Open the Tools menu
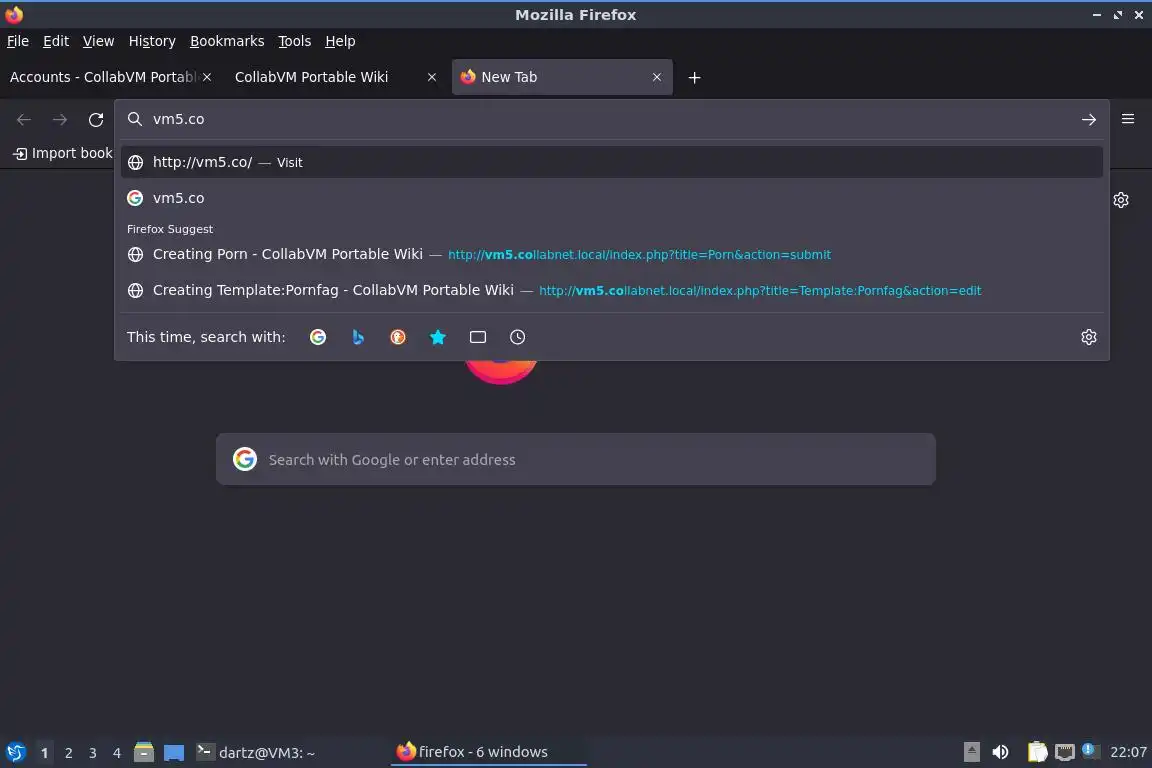Screen dimensions: 1152x768 (x=295, y=41)
